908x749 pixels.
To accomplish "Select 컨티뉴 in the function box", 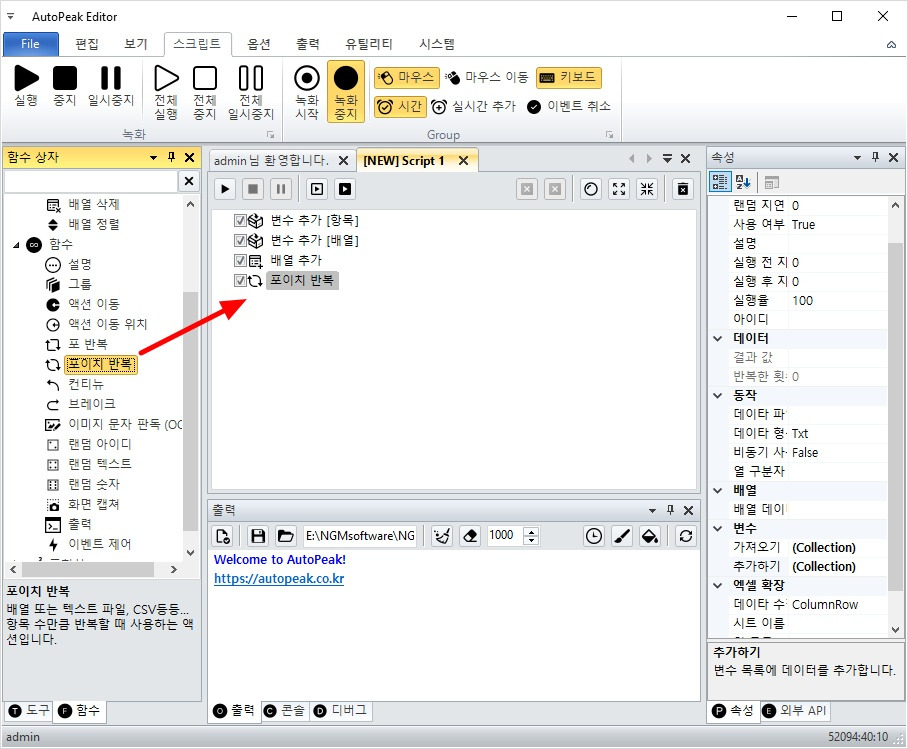I will tap(86, 384).
